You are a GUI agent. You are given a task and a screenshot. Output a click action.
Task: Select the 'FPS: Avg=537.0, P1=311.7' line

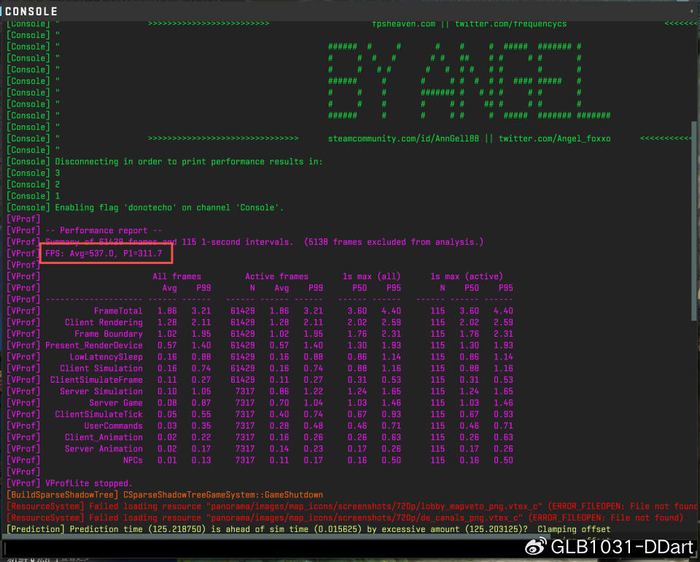(104, 254)
